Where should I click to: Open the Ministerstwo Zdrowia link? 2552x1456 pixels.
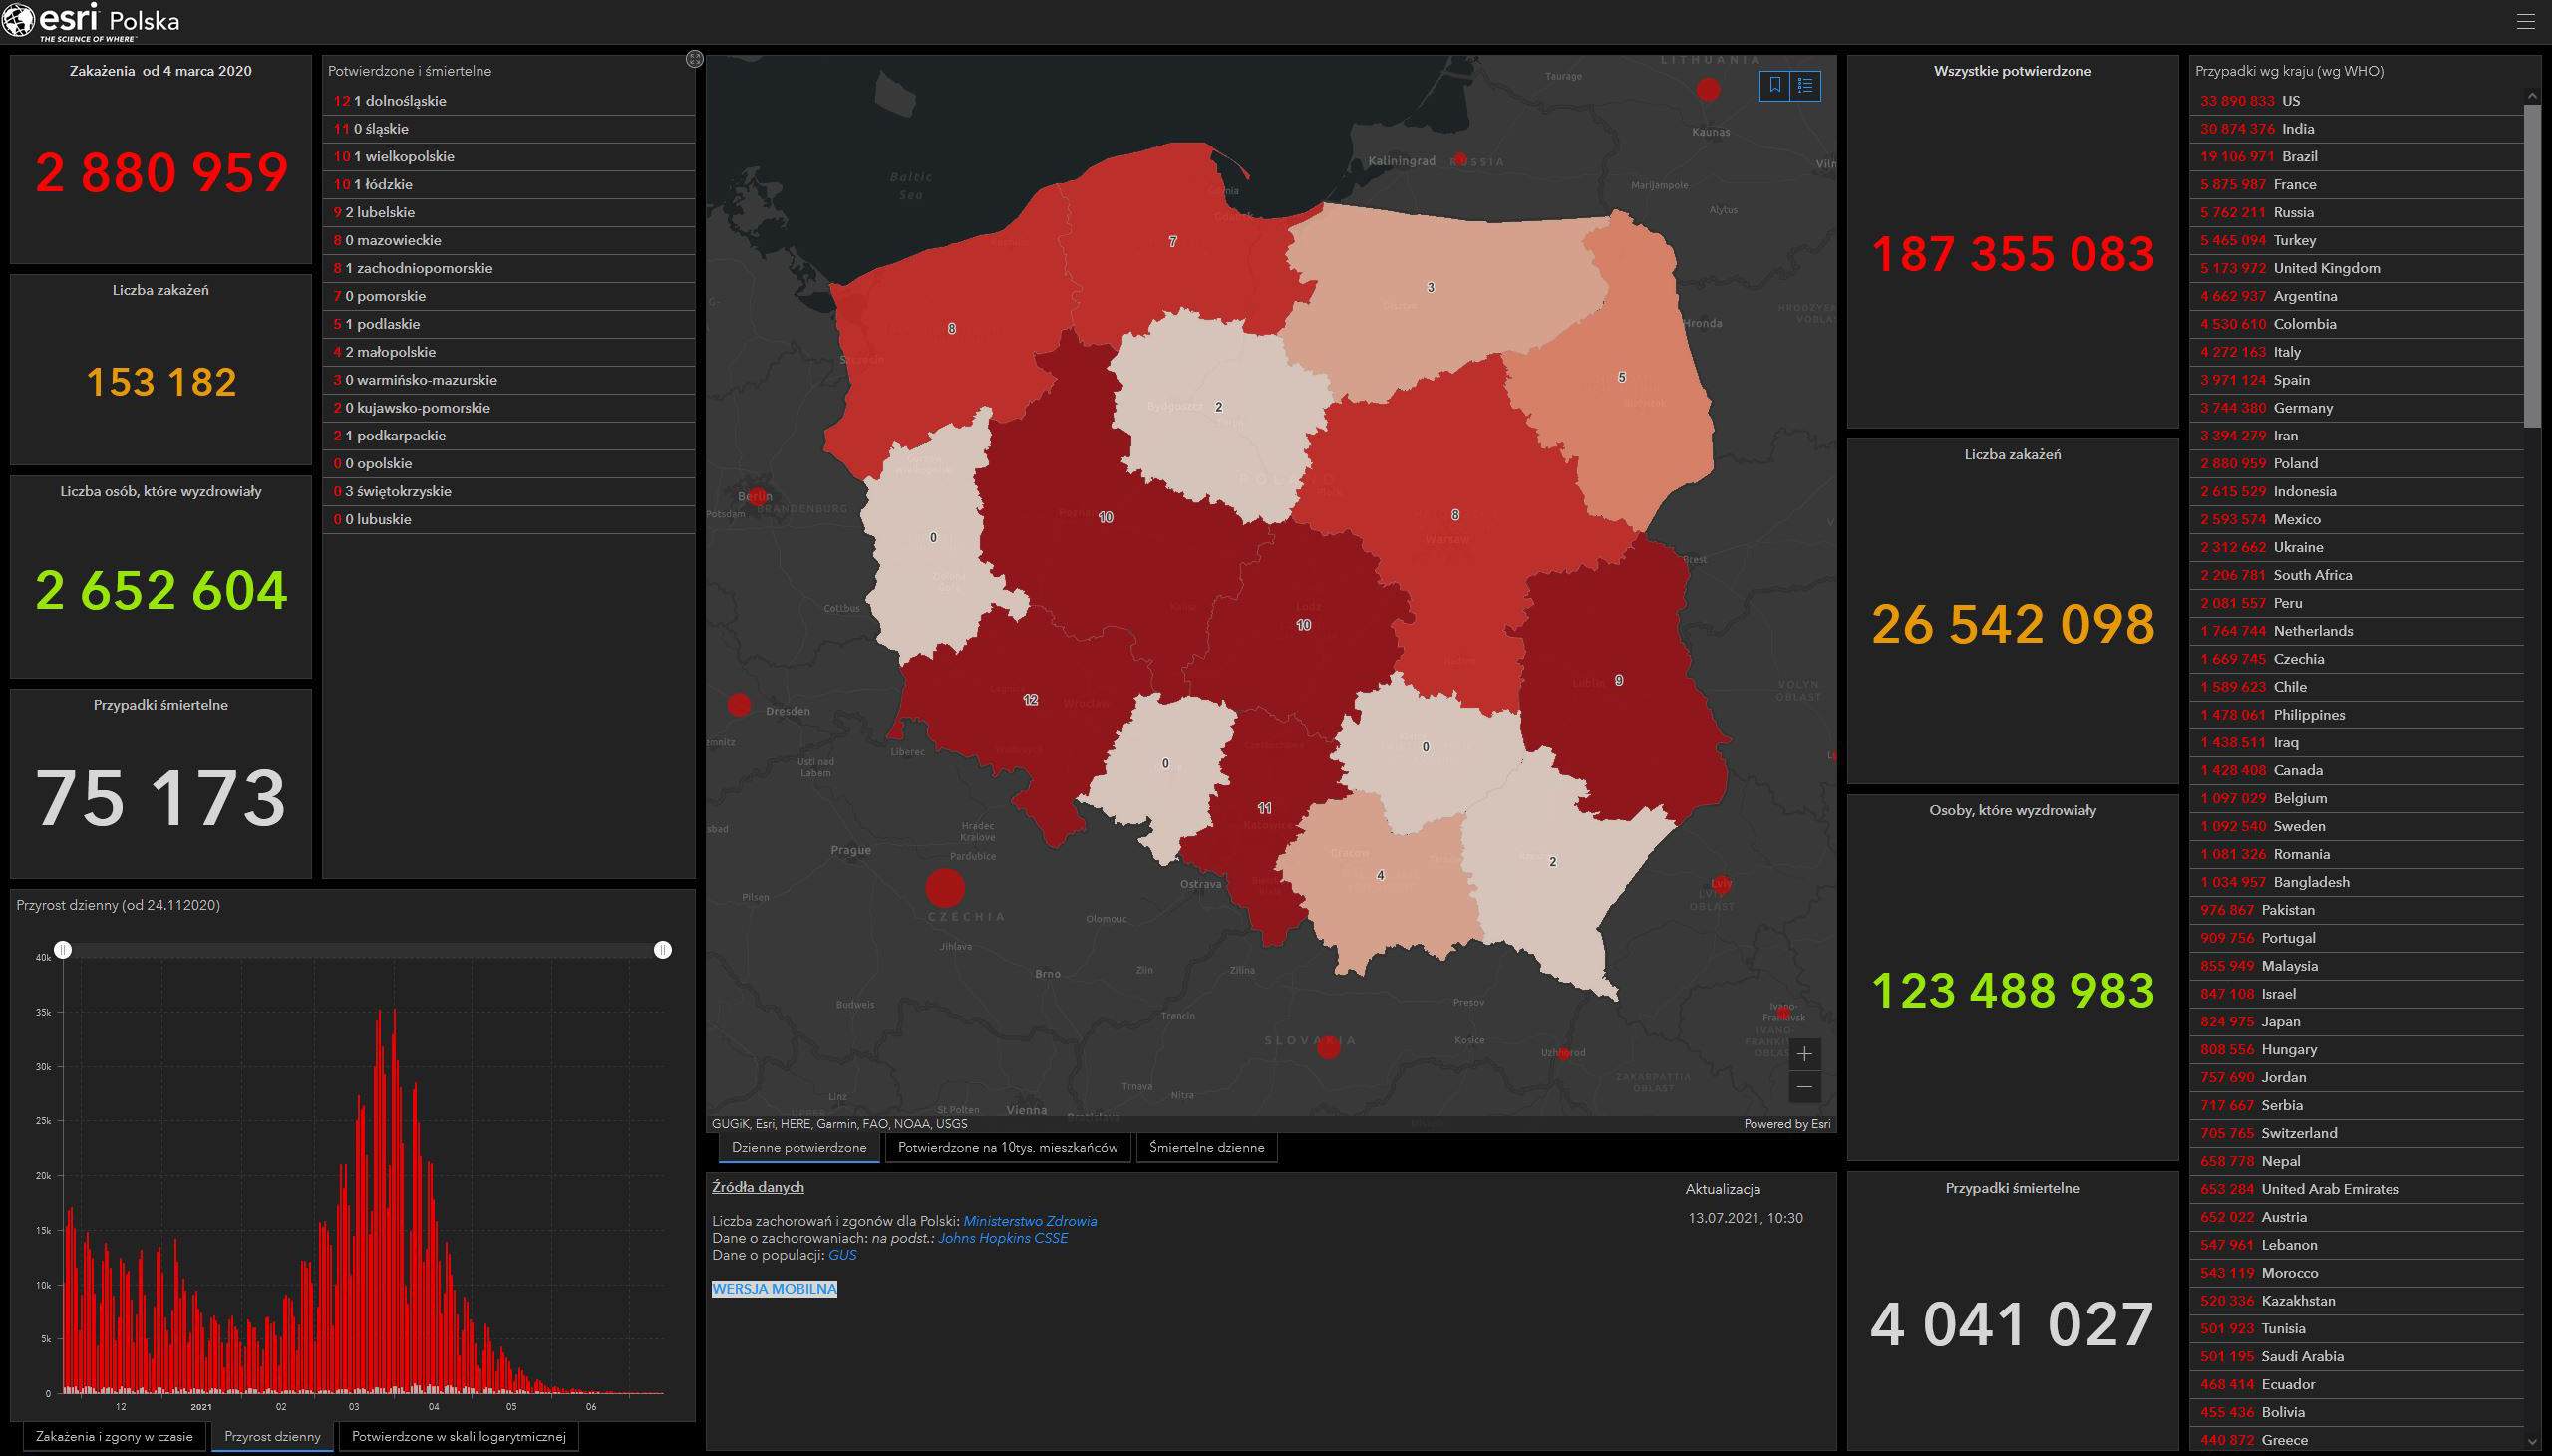tap(1029, 1221)
